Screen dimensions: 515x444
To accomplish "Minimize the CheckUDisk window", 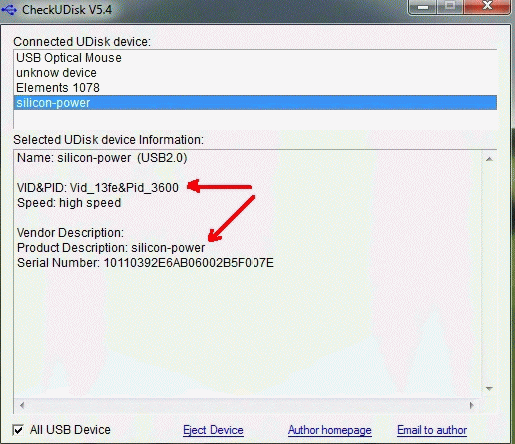I will click(x=422, y=7).
